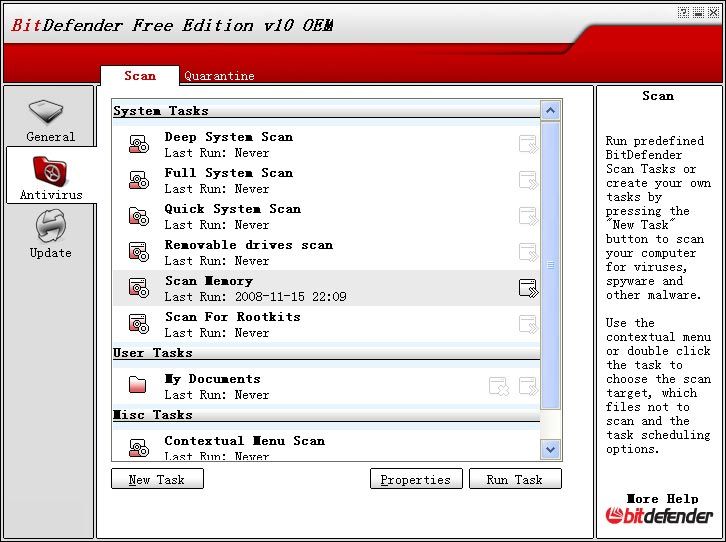Click the Quick System Scan task icon

[x=138, y=216]
